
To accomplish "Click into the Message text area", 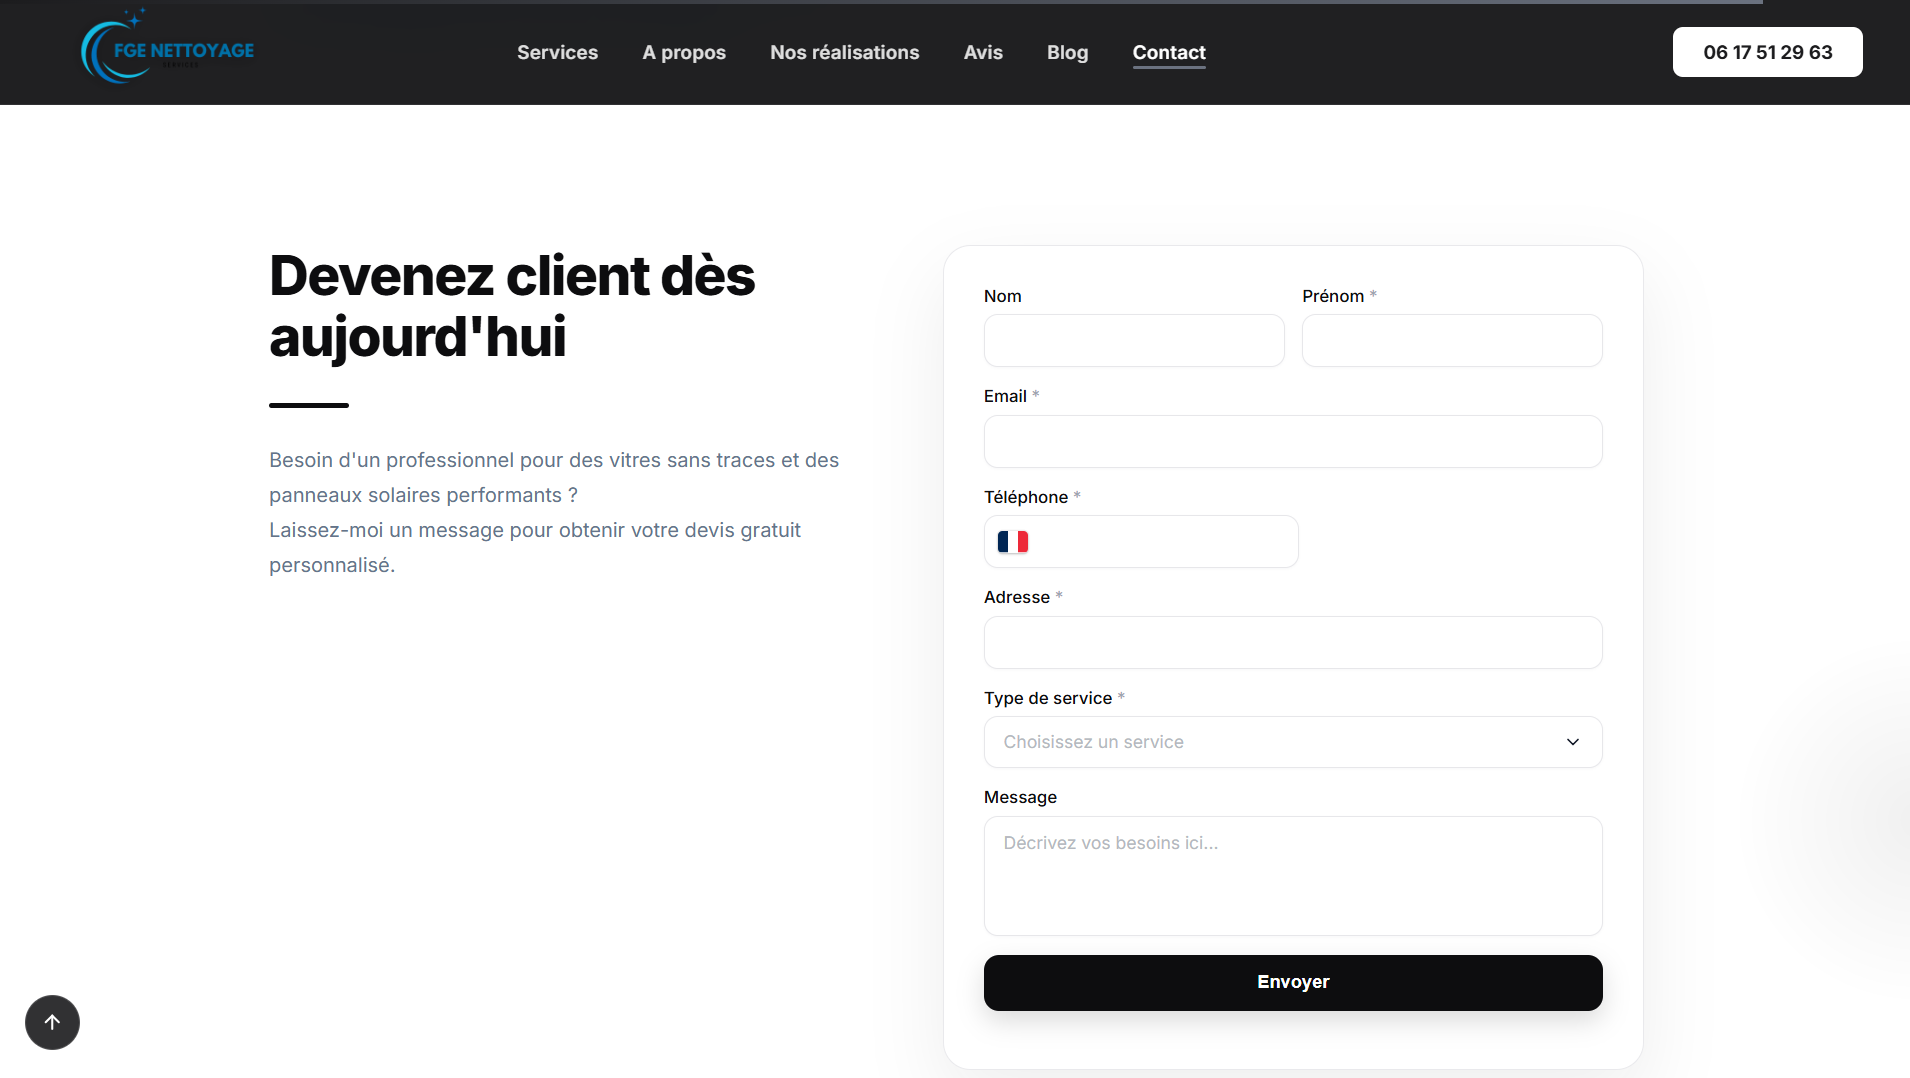I will 1293,876.
